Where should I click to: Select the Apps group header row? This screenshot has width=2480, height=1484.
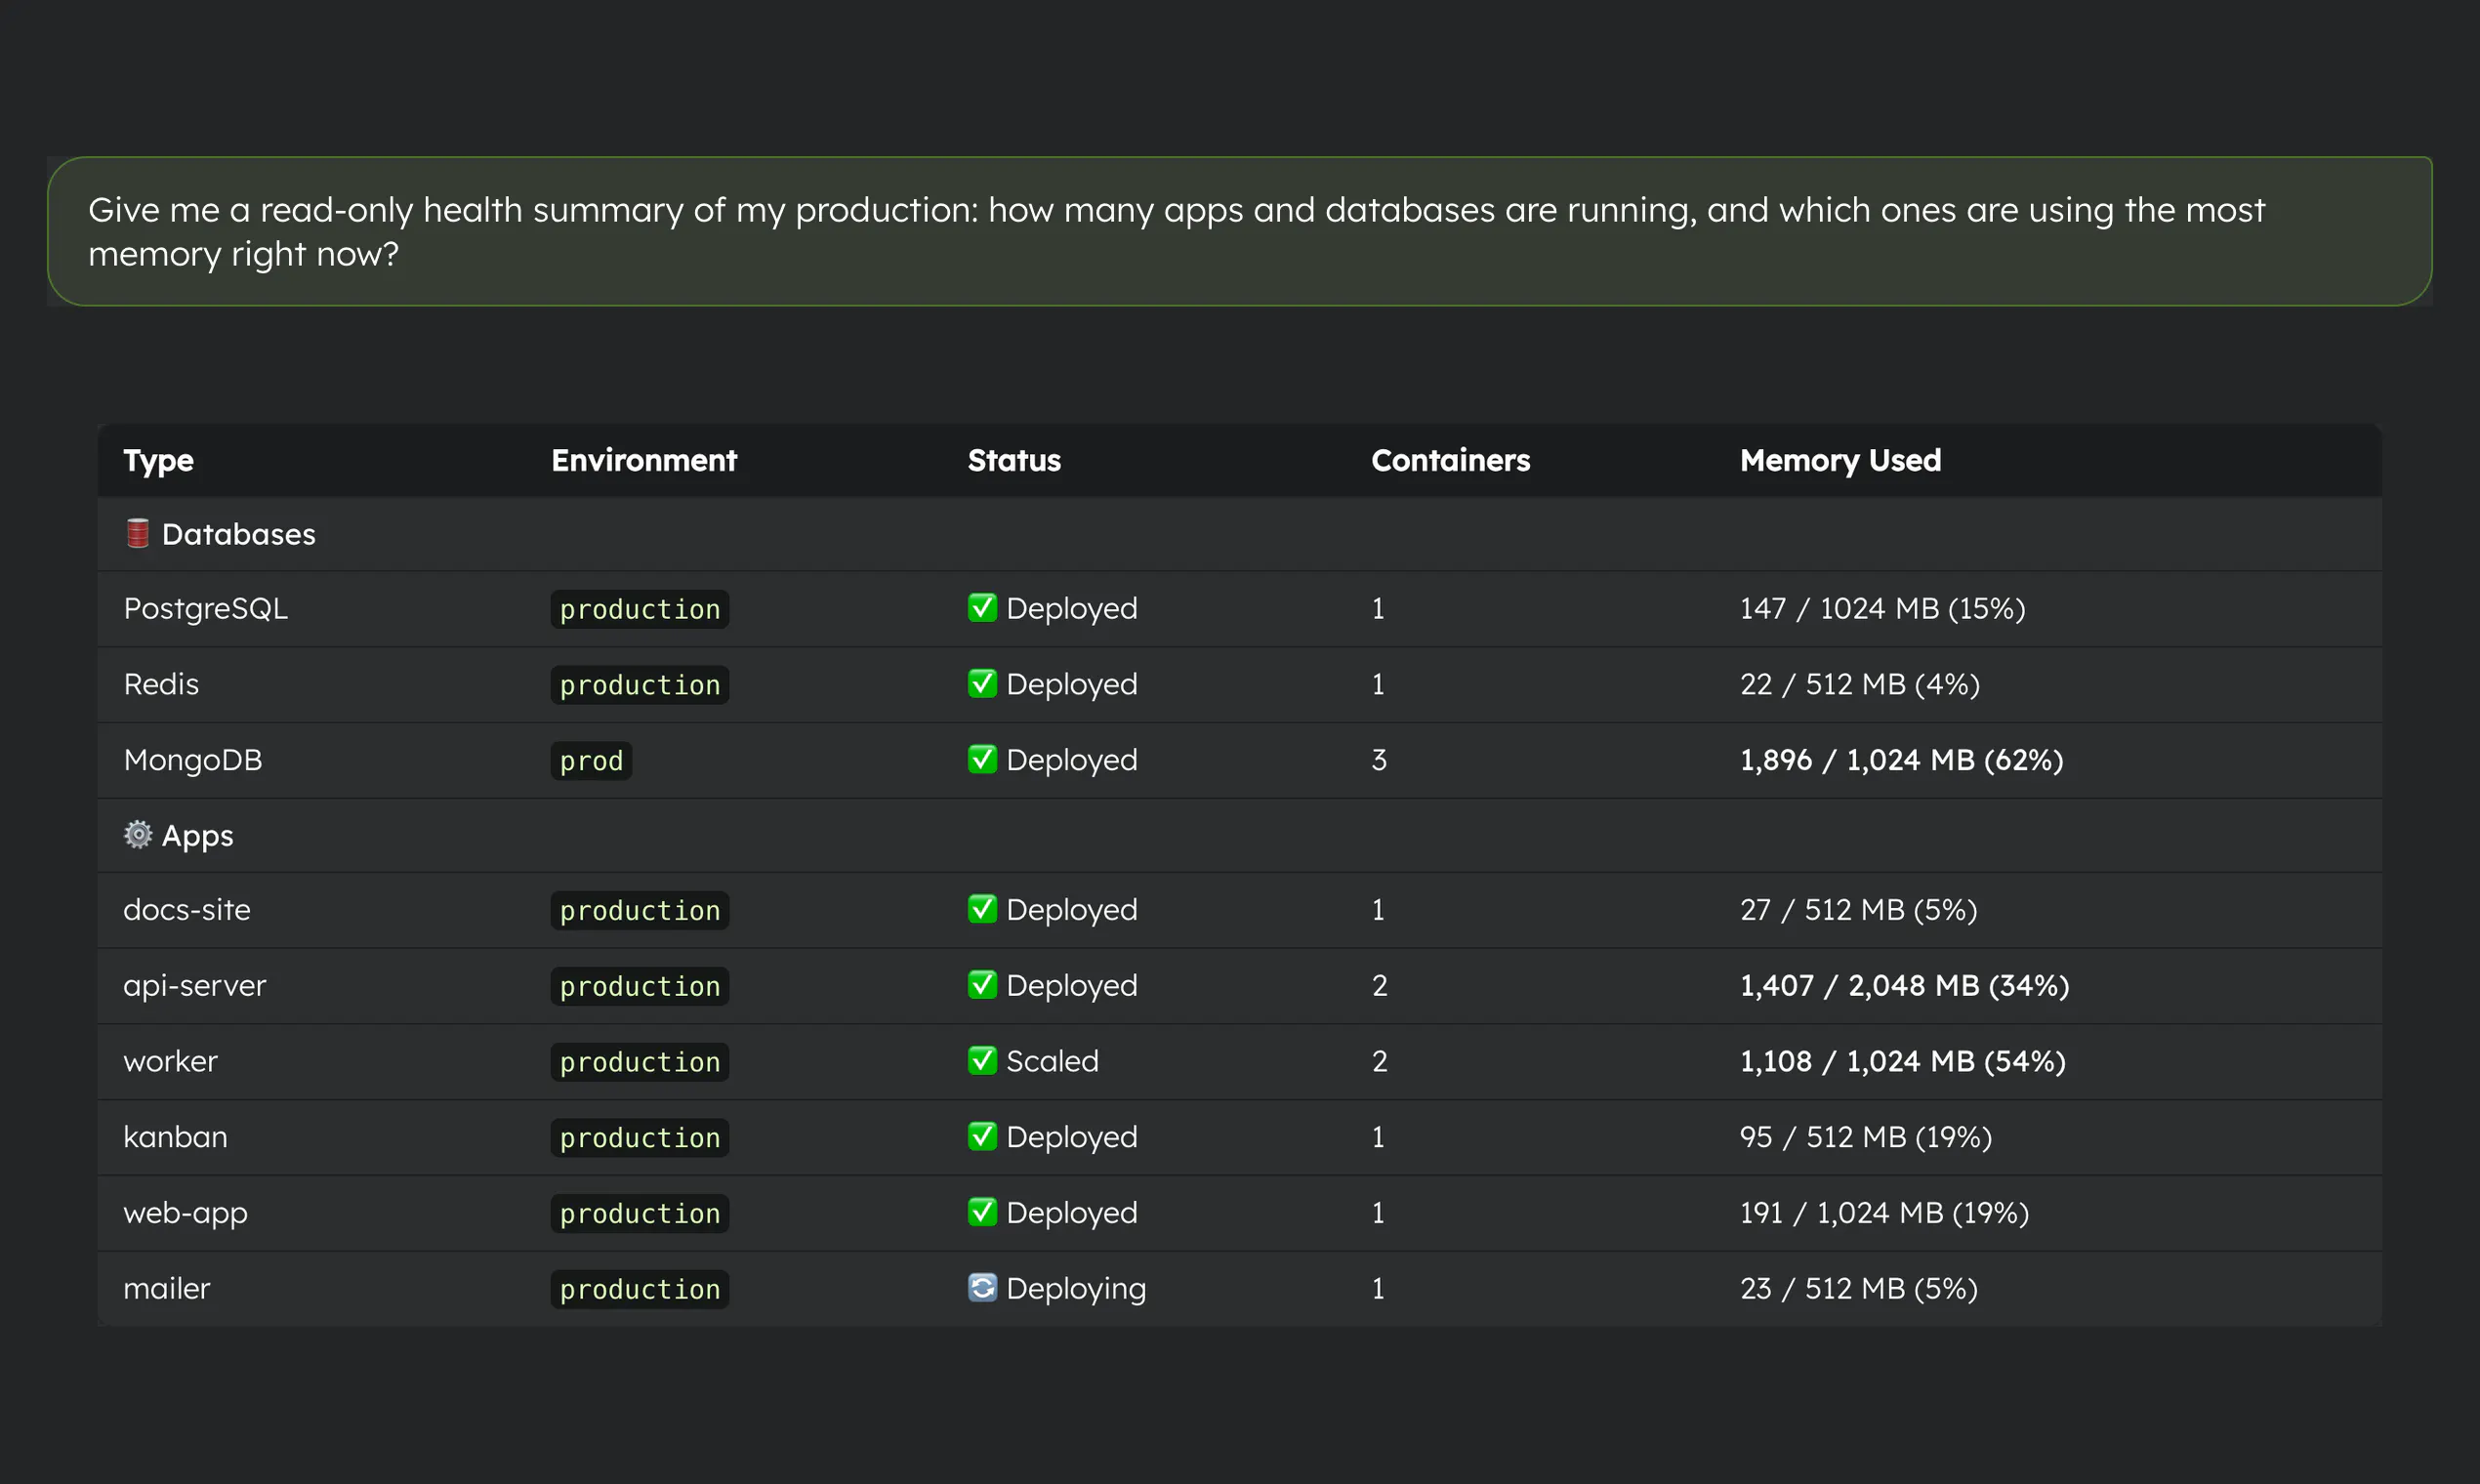pos(1239,835)
